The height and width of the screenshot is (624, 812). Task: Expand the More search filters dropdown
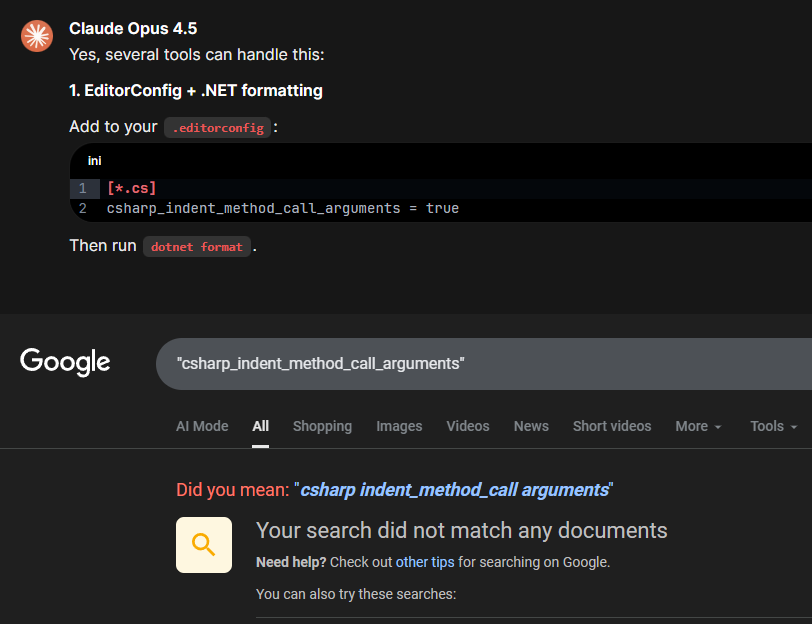point(698,426)
